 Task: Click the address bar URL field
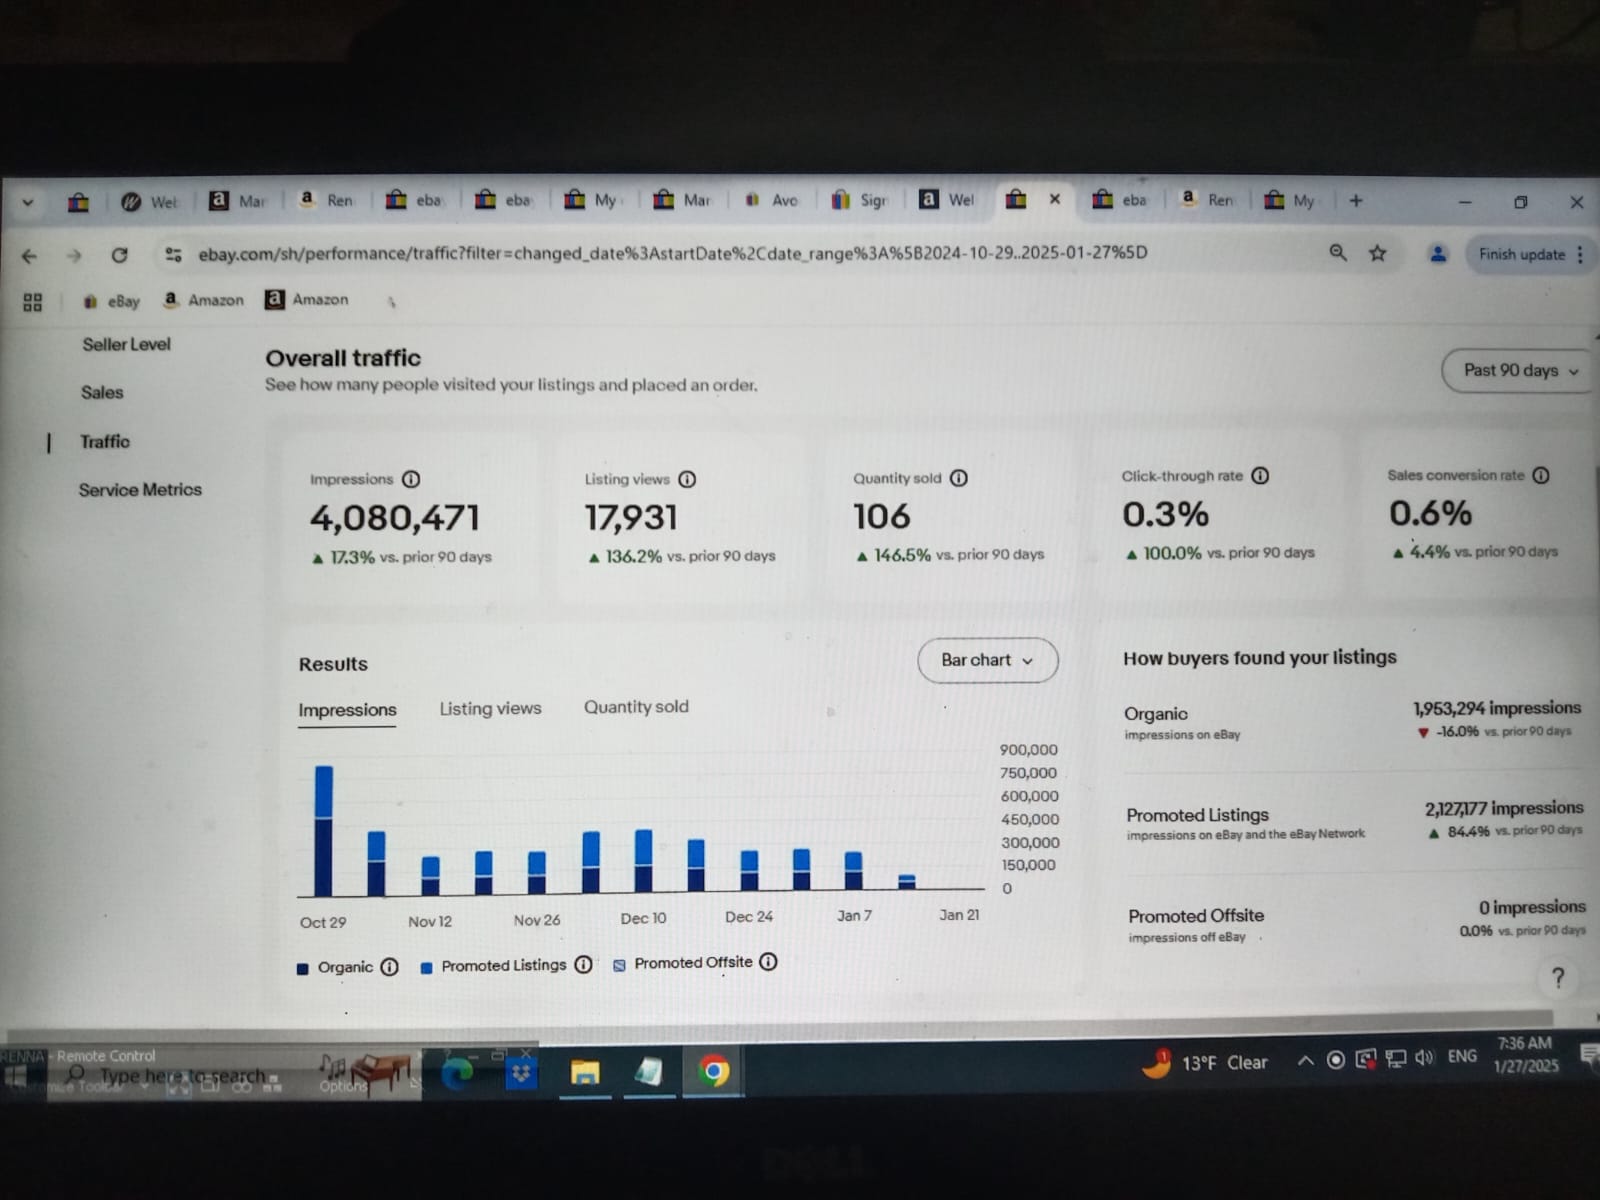coord(672,253)
